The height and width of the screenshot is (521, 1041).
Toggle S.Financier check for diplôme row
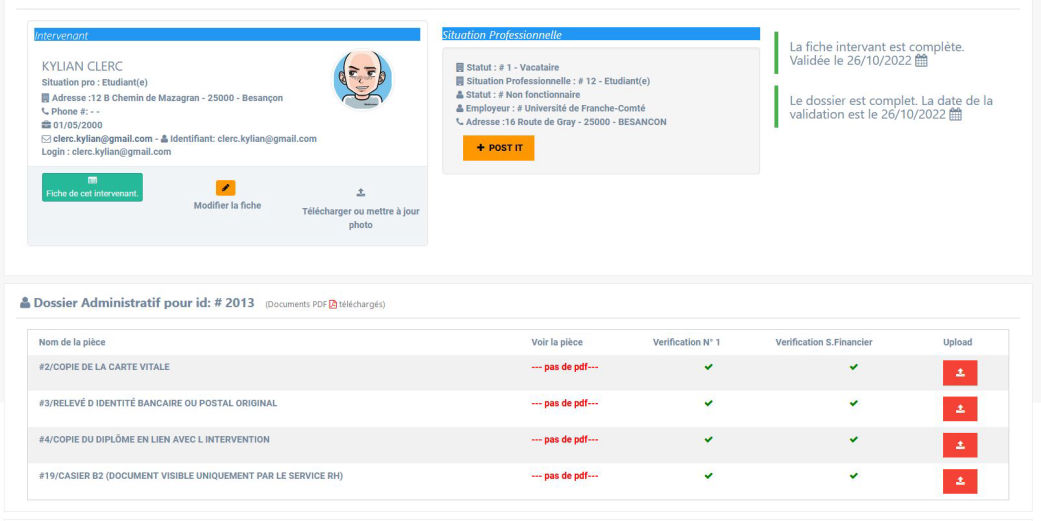[x=853, y=439]
